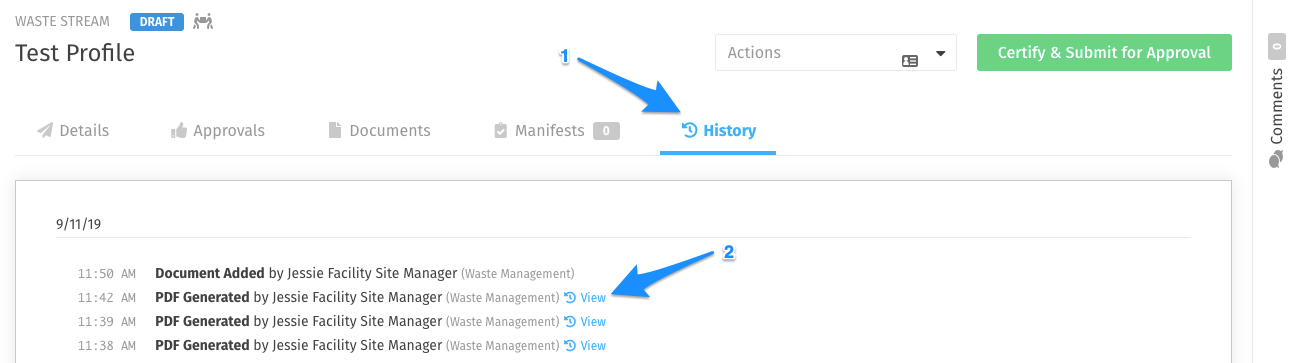Click the paper plane icon on Details tab
The width and height of the screenshot is (1299, 363).
(x=45, y=130)
